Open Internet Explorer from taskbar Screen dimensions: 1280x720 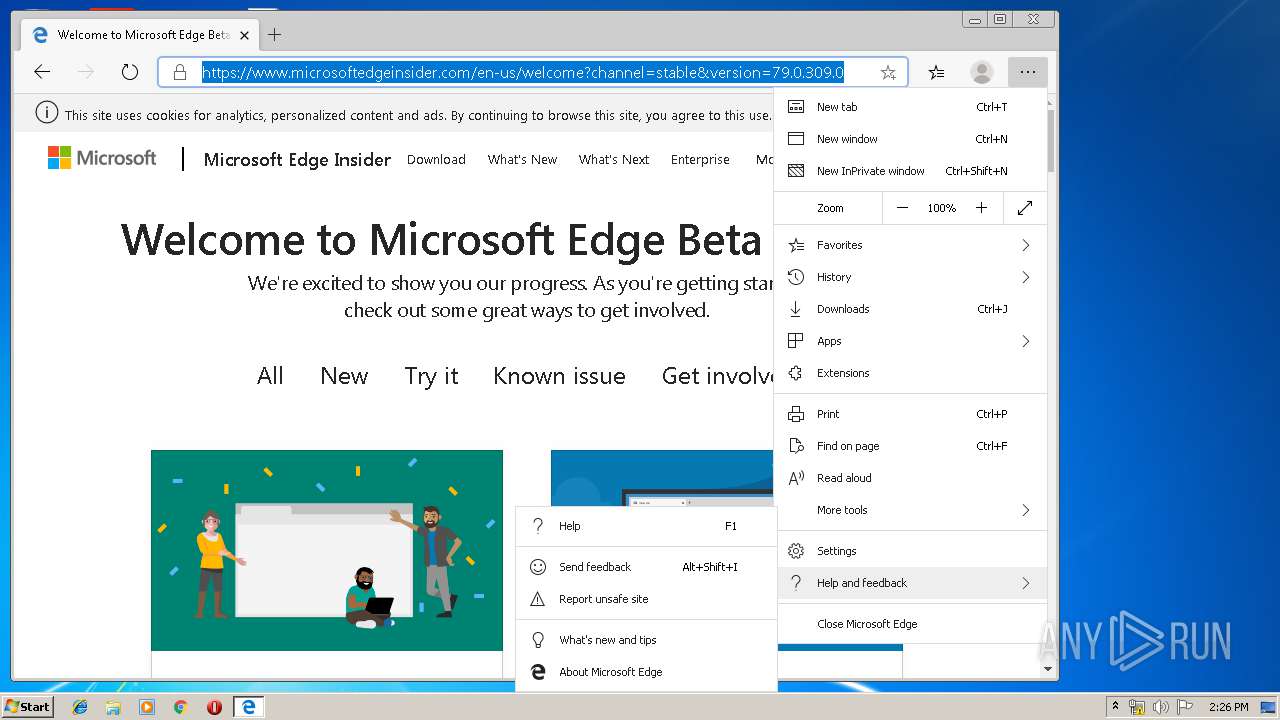(x=80, y=707)
